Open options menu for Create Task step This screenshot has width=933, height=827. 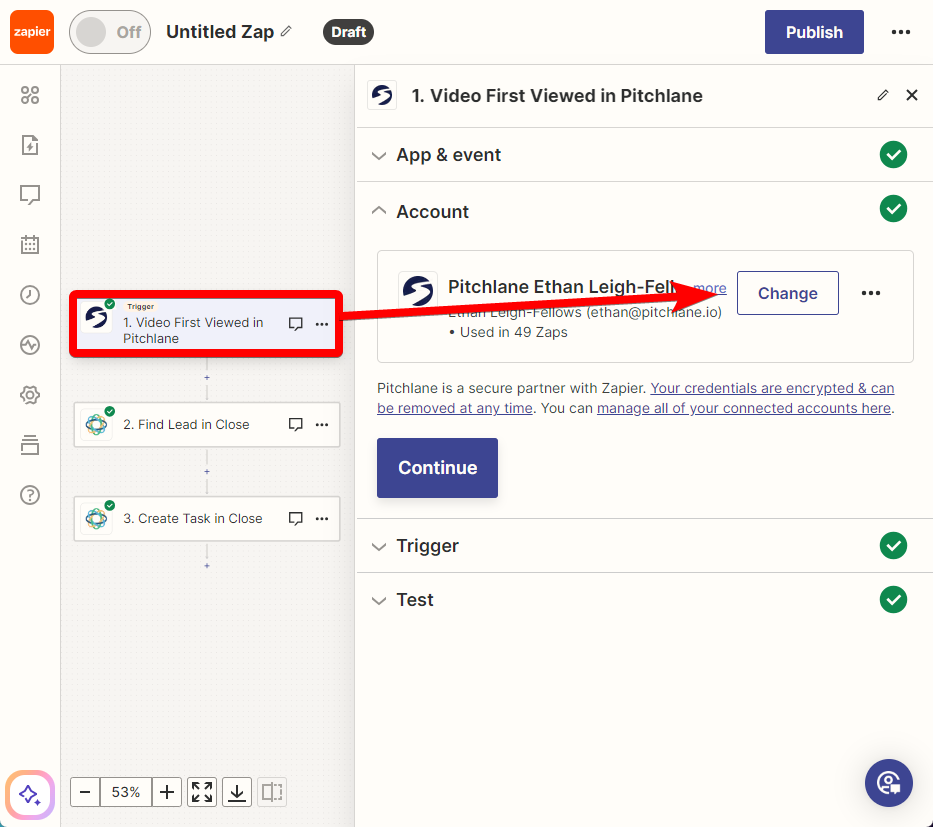pyautogui.click(x=322, y=518)
